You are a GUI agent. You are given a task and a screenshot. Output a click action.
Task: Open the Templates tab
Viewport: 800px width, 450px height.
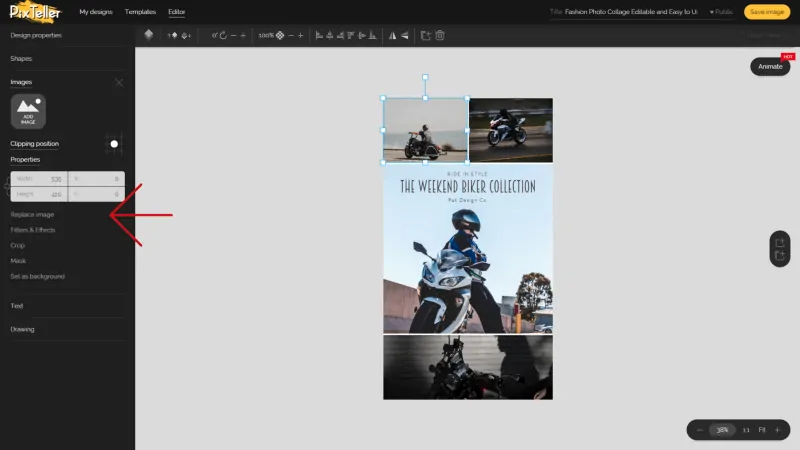[140, 12]
